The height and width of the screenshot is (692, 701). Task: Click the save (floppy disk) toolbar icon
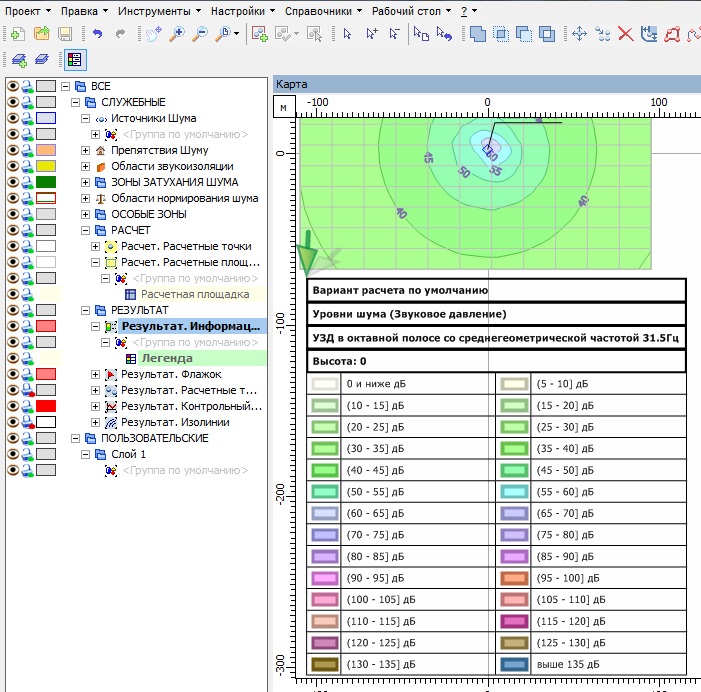[65, 34]
